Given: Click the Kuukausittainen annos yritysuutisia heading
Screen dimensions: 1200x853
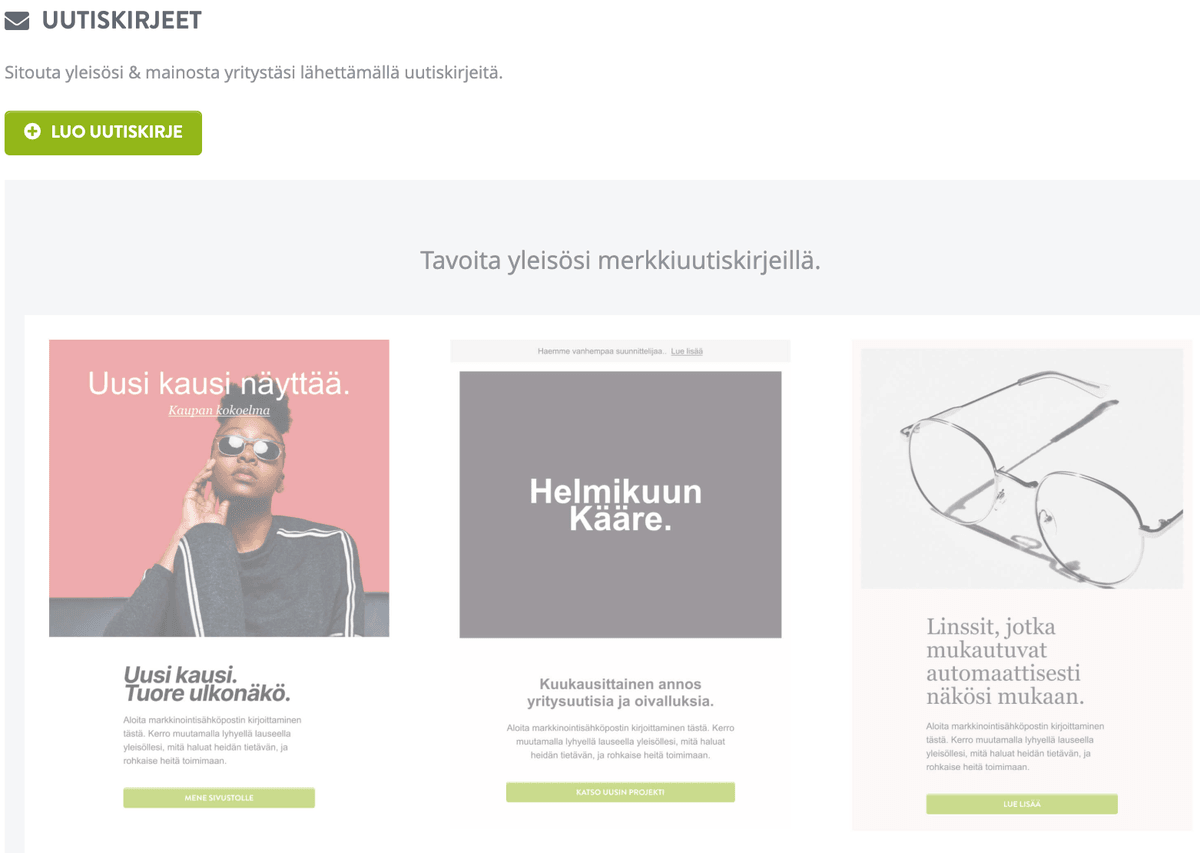Looking at the screenshot, I should pos(620,691).
